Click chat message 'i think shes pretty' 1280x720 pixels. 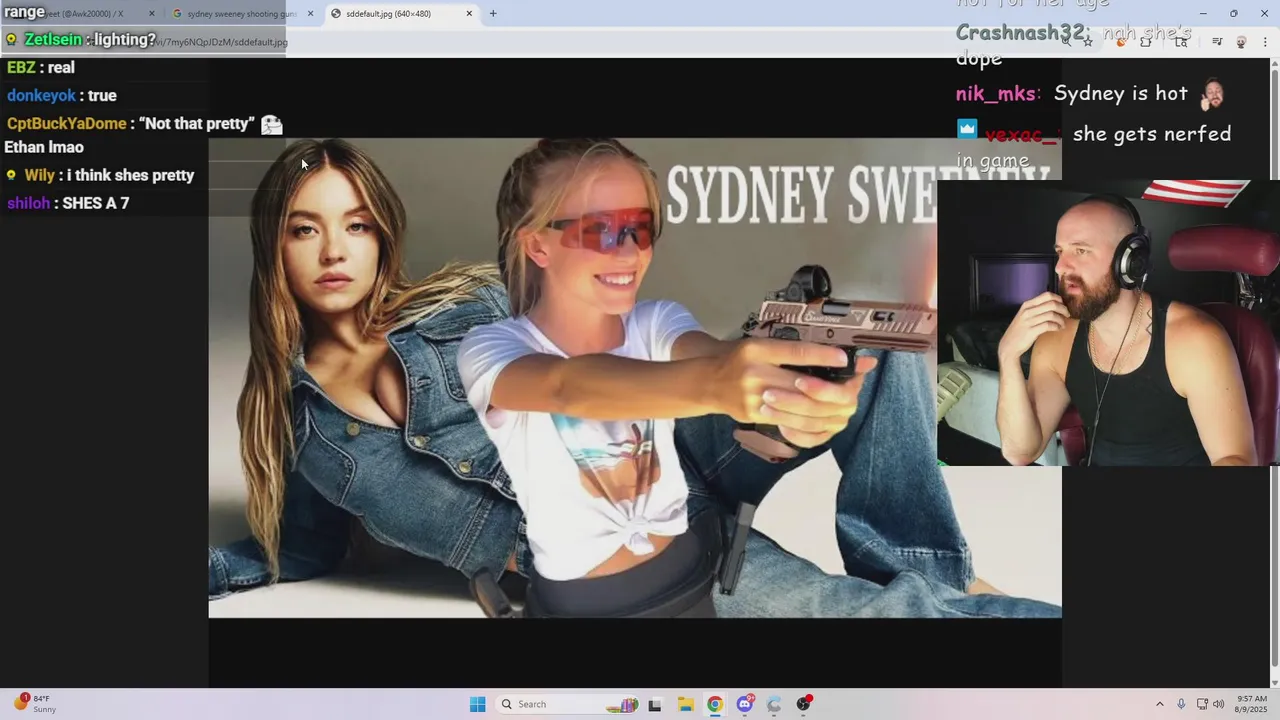click(x=130, y=175)
